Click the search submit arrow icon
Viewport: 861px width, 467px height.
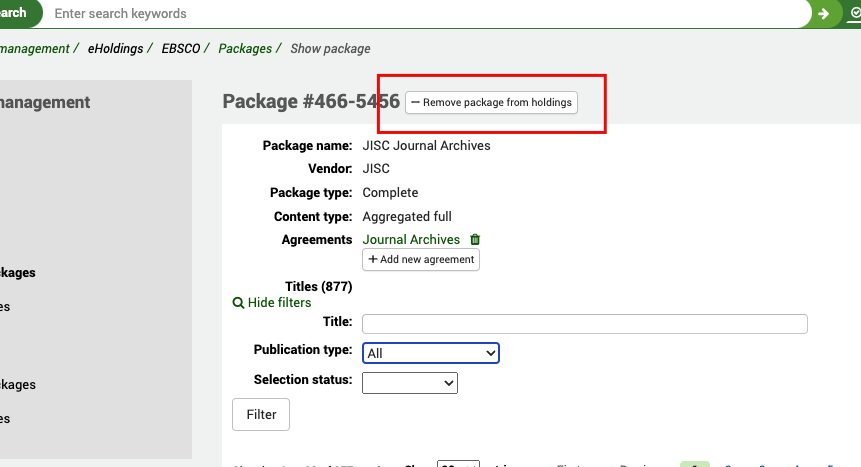[823, 14]
